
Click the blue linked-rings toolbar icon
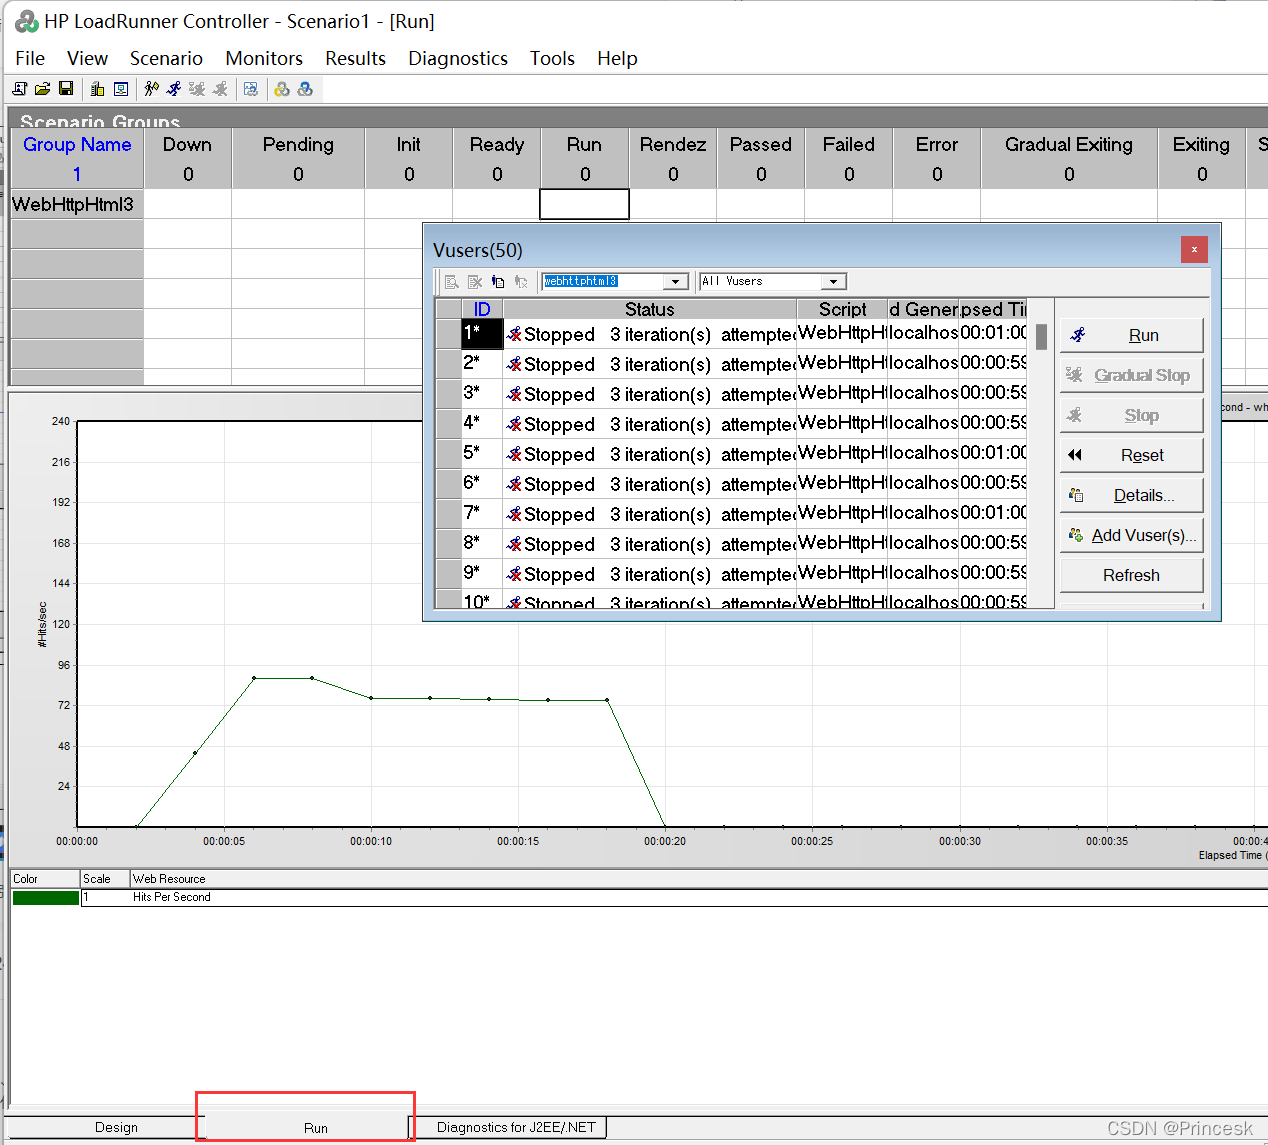click(x=305, y=89)
